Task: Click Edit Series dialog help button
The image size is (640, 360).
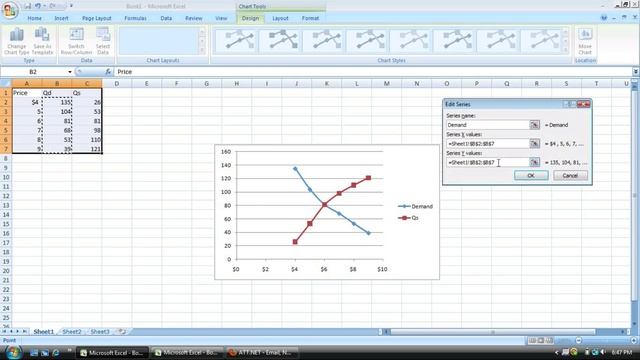Action: pyautogui.click(x=569, y=104)
